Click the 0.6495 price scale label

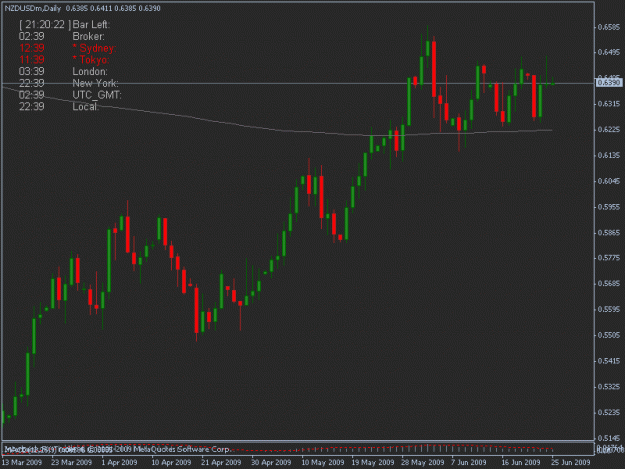[x=609, y=53]
